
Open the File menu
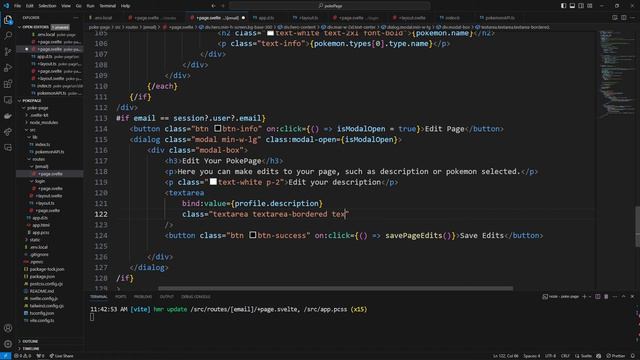[17, 6]
